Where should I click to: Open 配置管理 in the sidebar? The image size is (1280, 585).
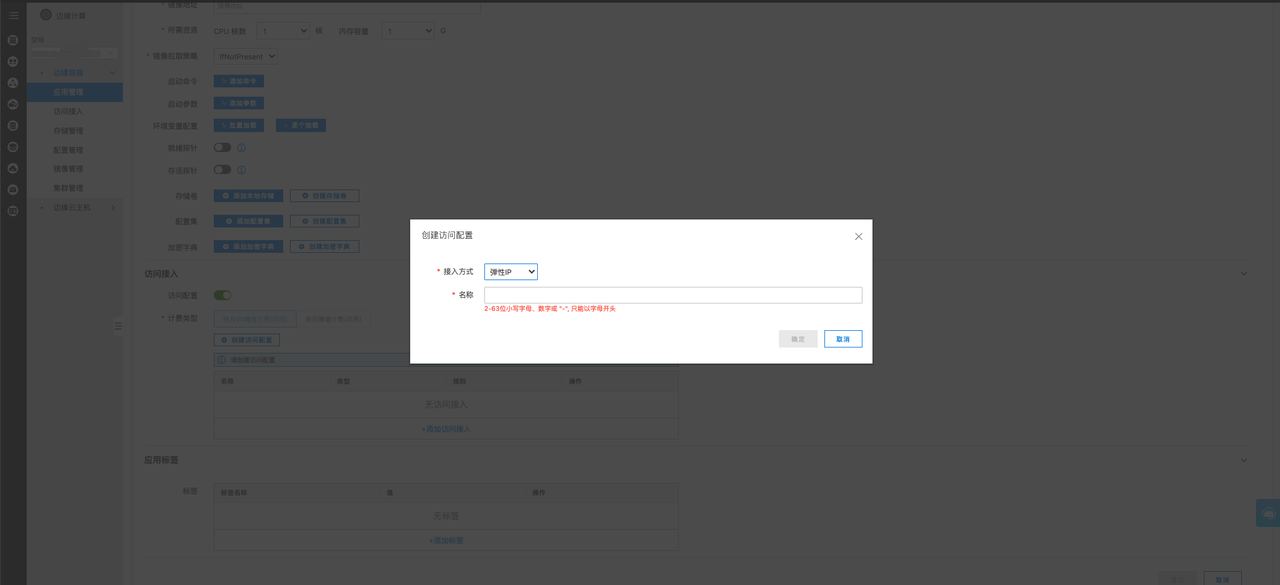(68, 149)
